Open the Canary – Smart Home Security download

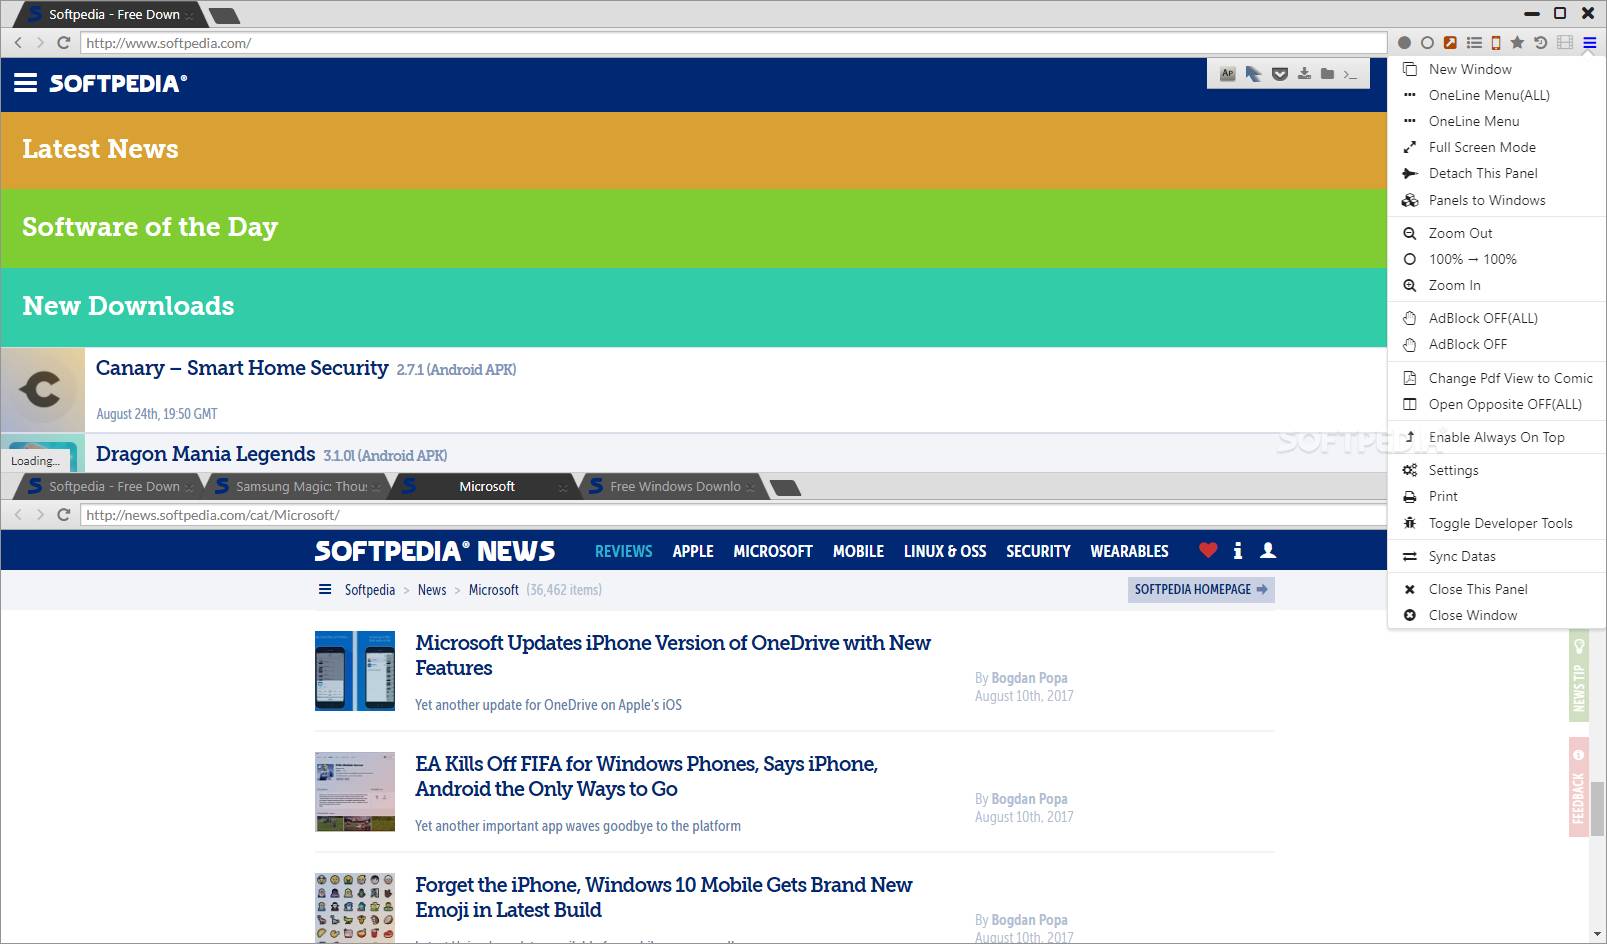[x=242, y=368]
